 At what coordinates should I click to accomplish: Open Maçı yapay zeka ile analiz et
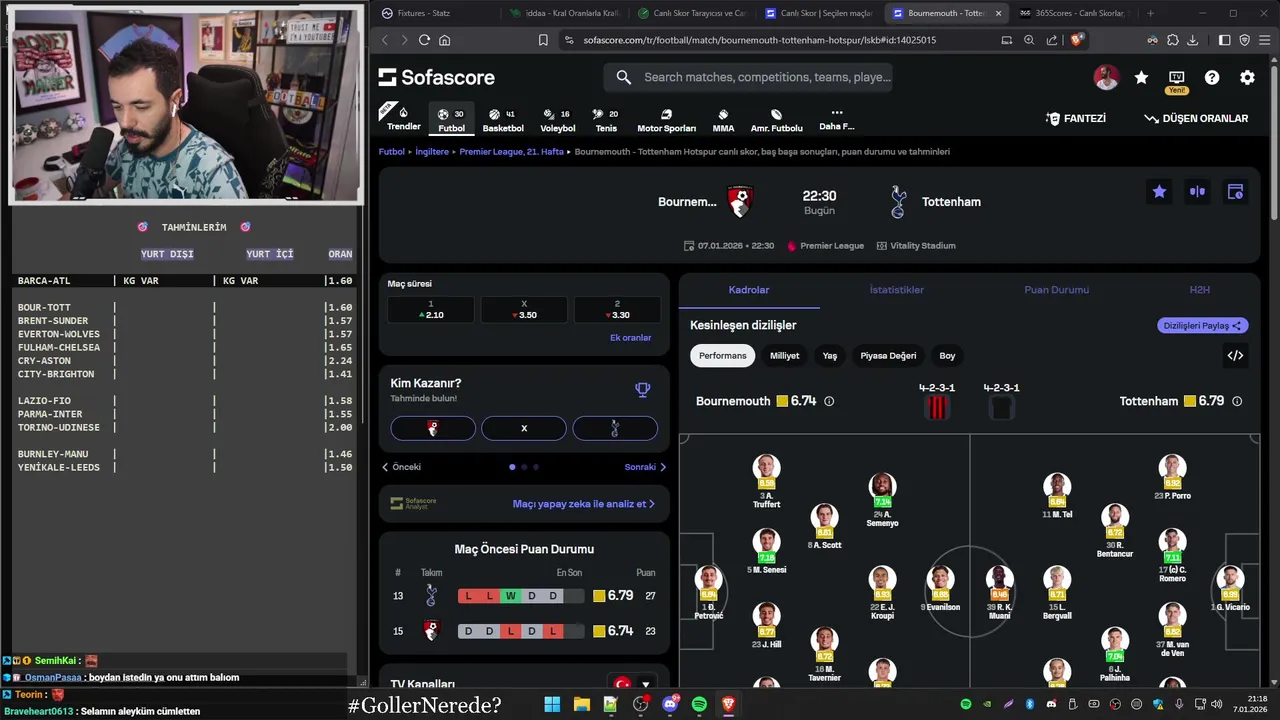point(584,504)
